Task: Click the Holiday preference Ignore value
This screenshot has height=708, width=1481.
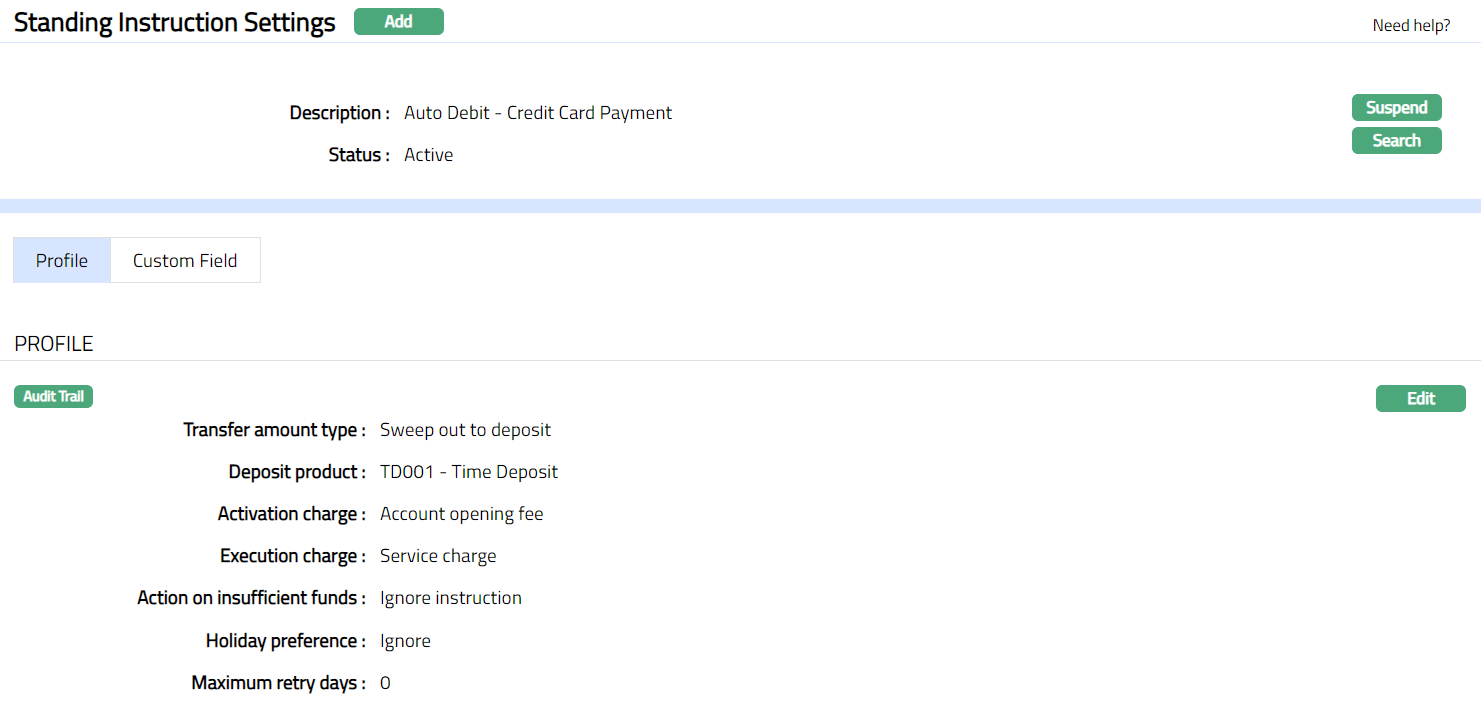Action: [405, 641]
